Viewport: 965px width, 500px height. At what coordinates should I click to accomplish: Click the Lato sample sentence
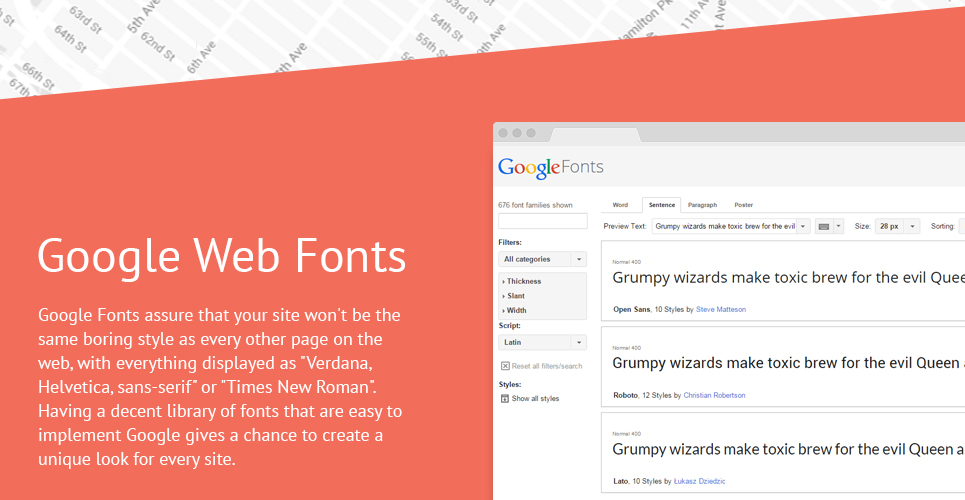coord(788,450)
